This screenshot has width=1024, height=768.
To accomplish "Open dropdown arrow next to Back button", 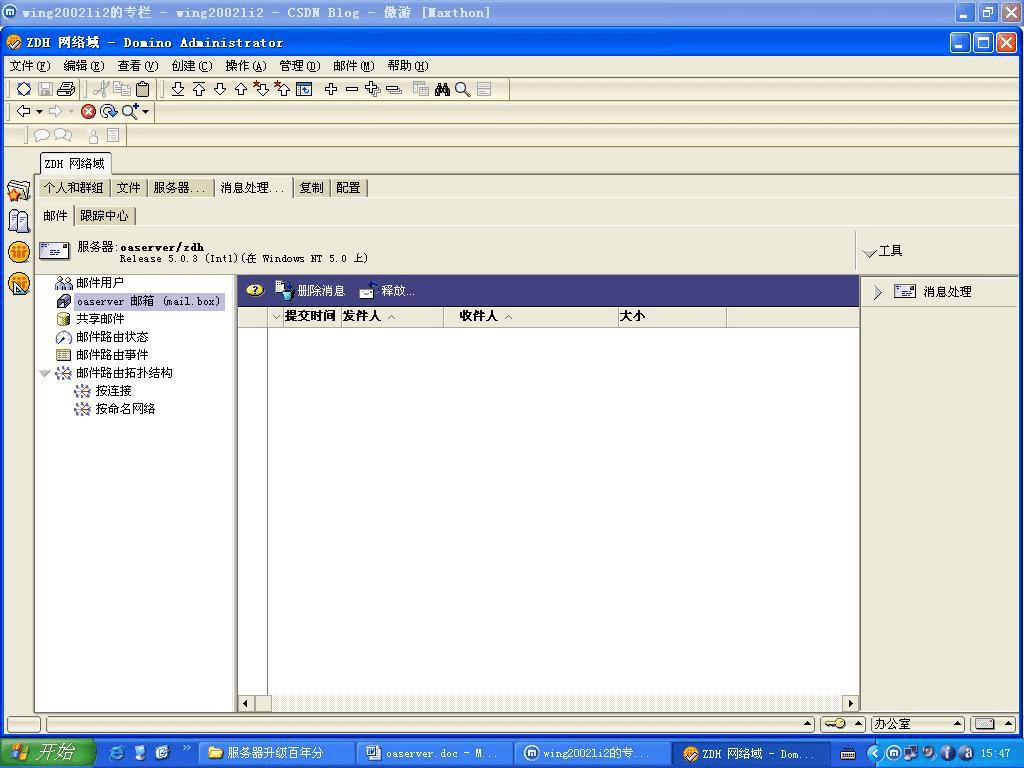I will click(39, 112).
